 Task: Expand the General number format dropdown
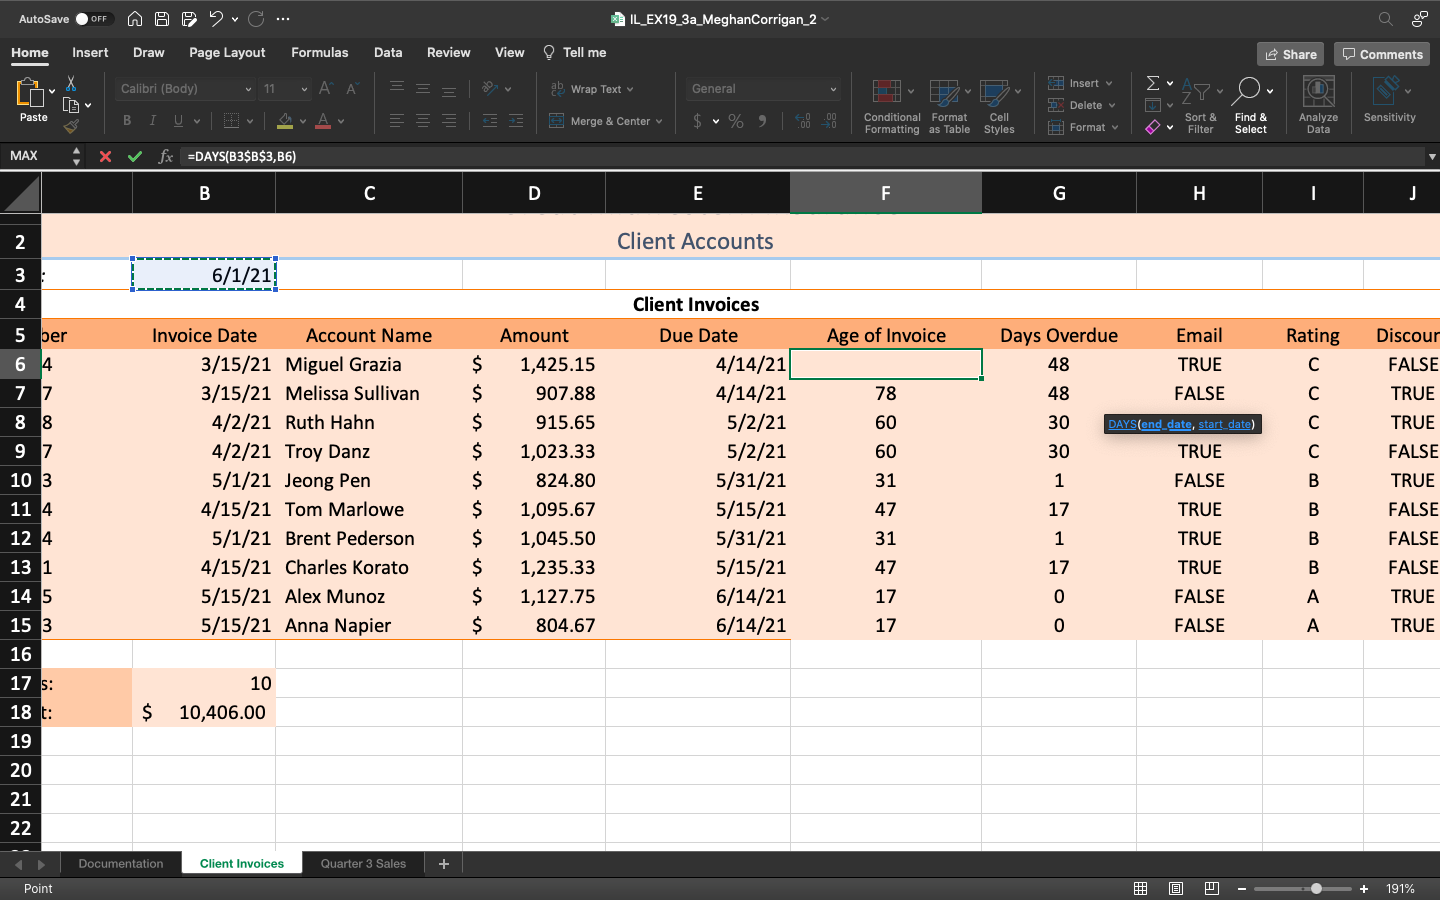833,88
